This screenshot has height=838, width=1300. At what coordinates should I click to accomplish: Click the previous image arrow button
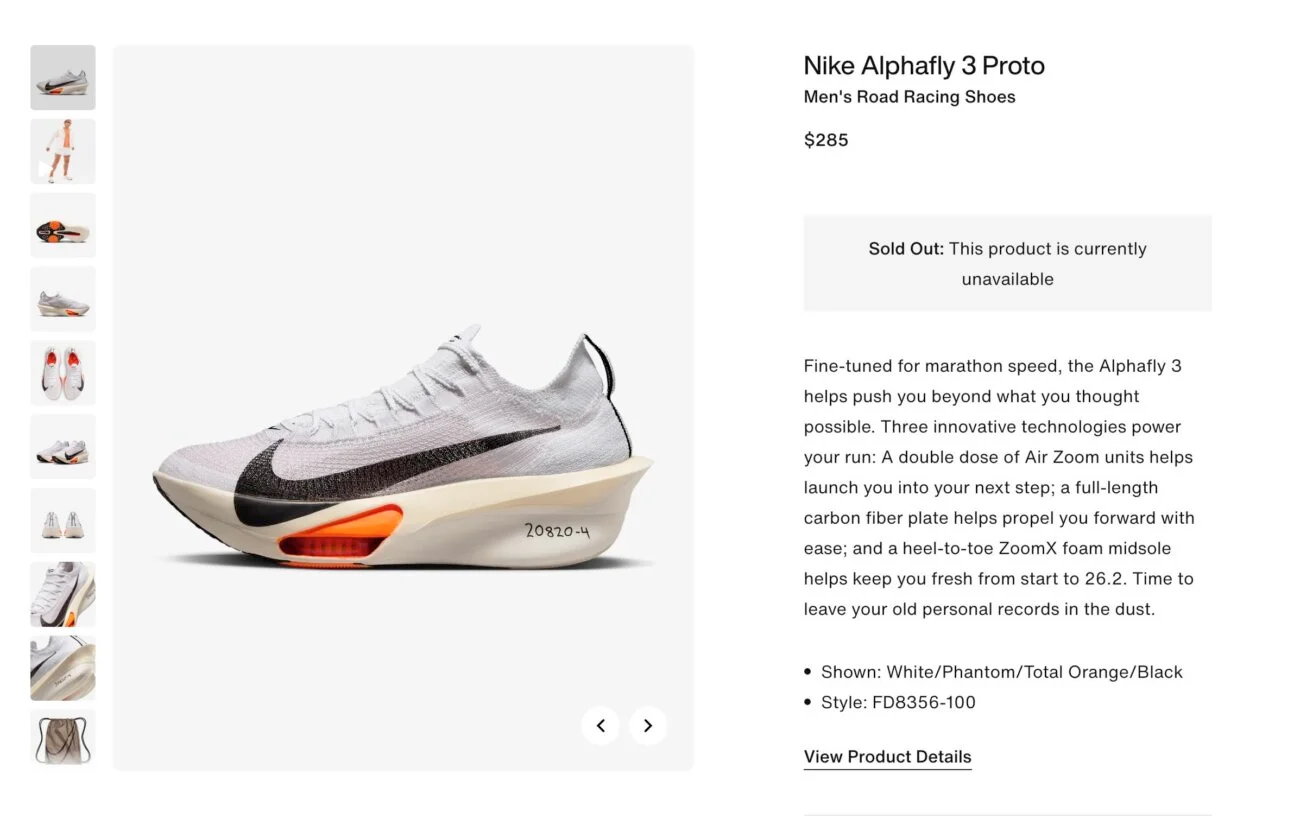tap(600, 726)
